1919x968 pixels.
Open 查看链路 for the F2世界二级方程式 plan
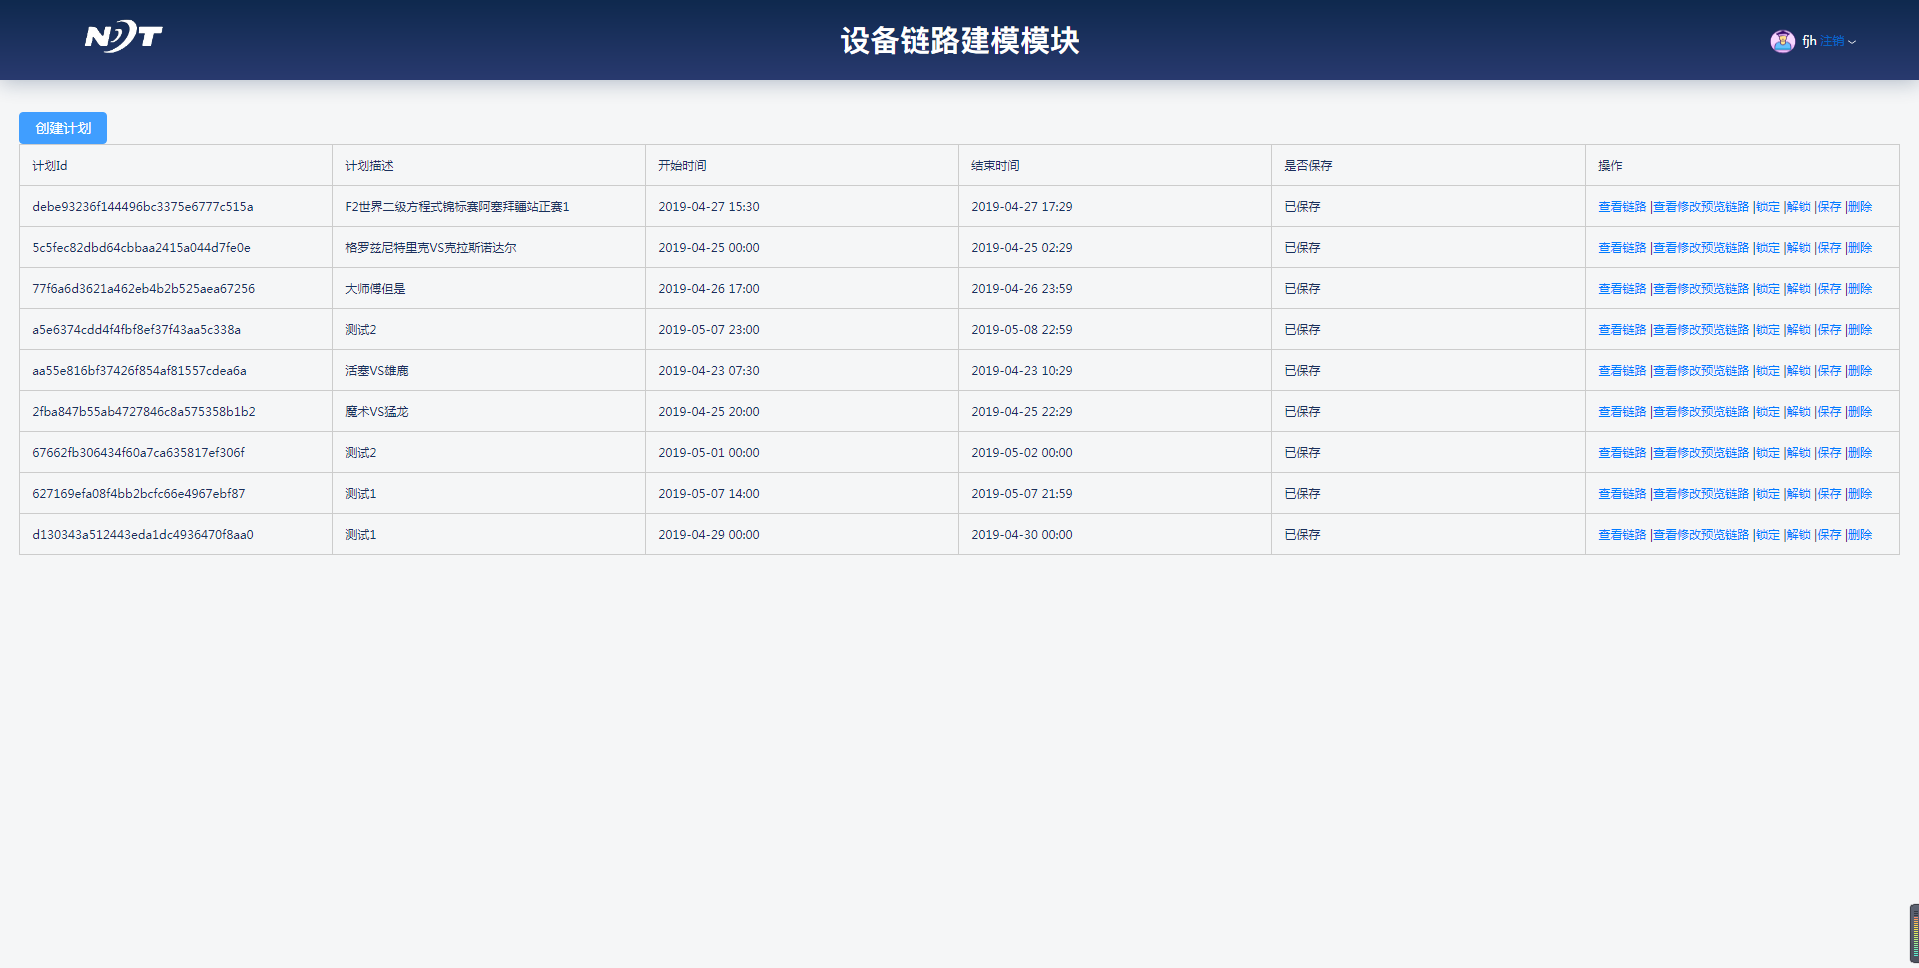(1621, 207)
